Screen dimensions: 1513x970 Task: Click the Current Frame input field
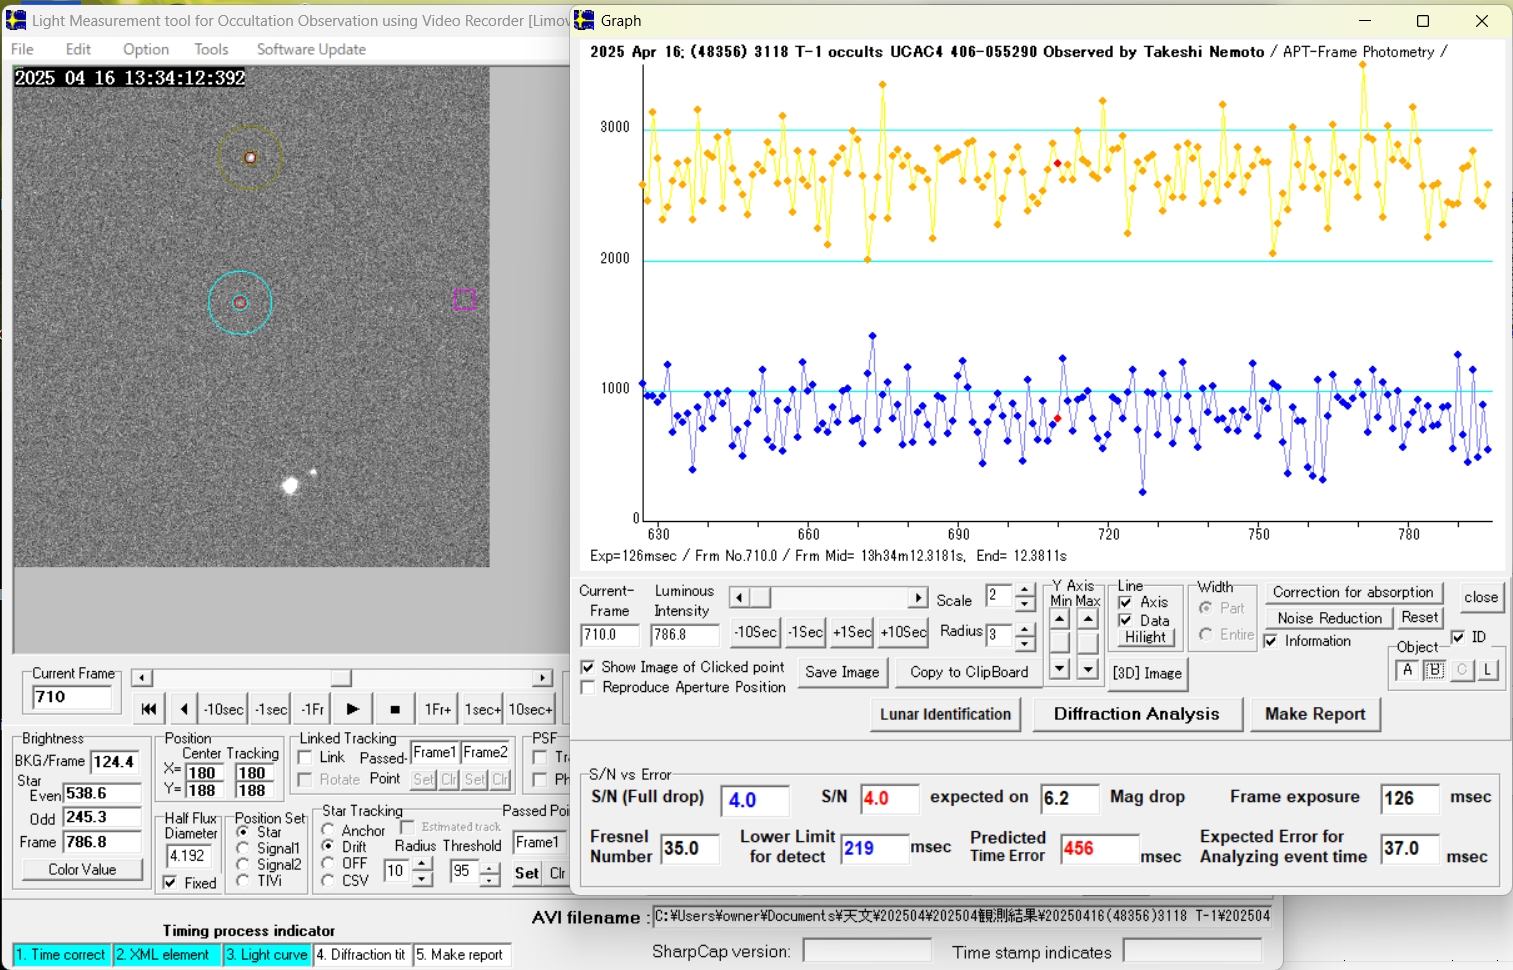tap(72, 697)
